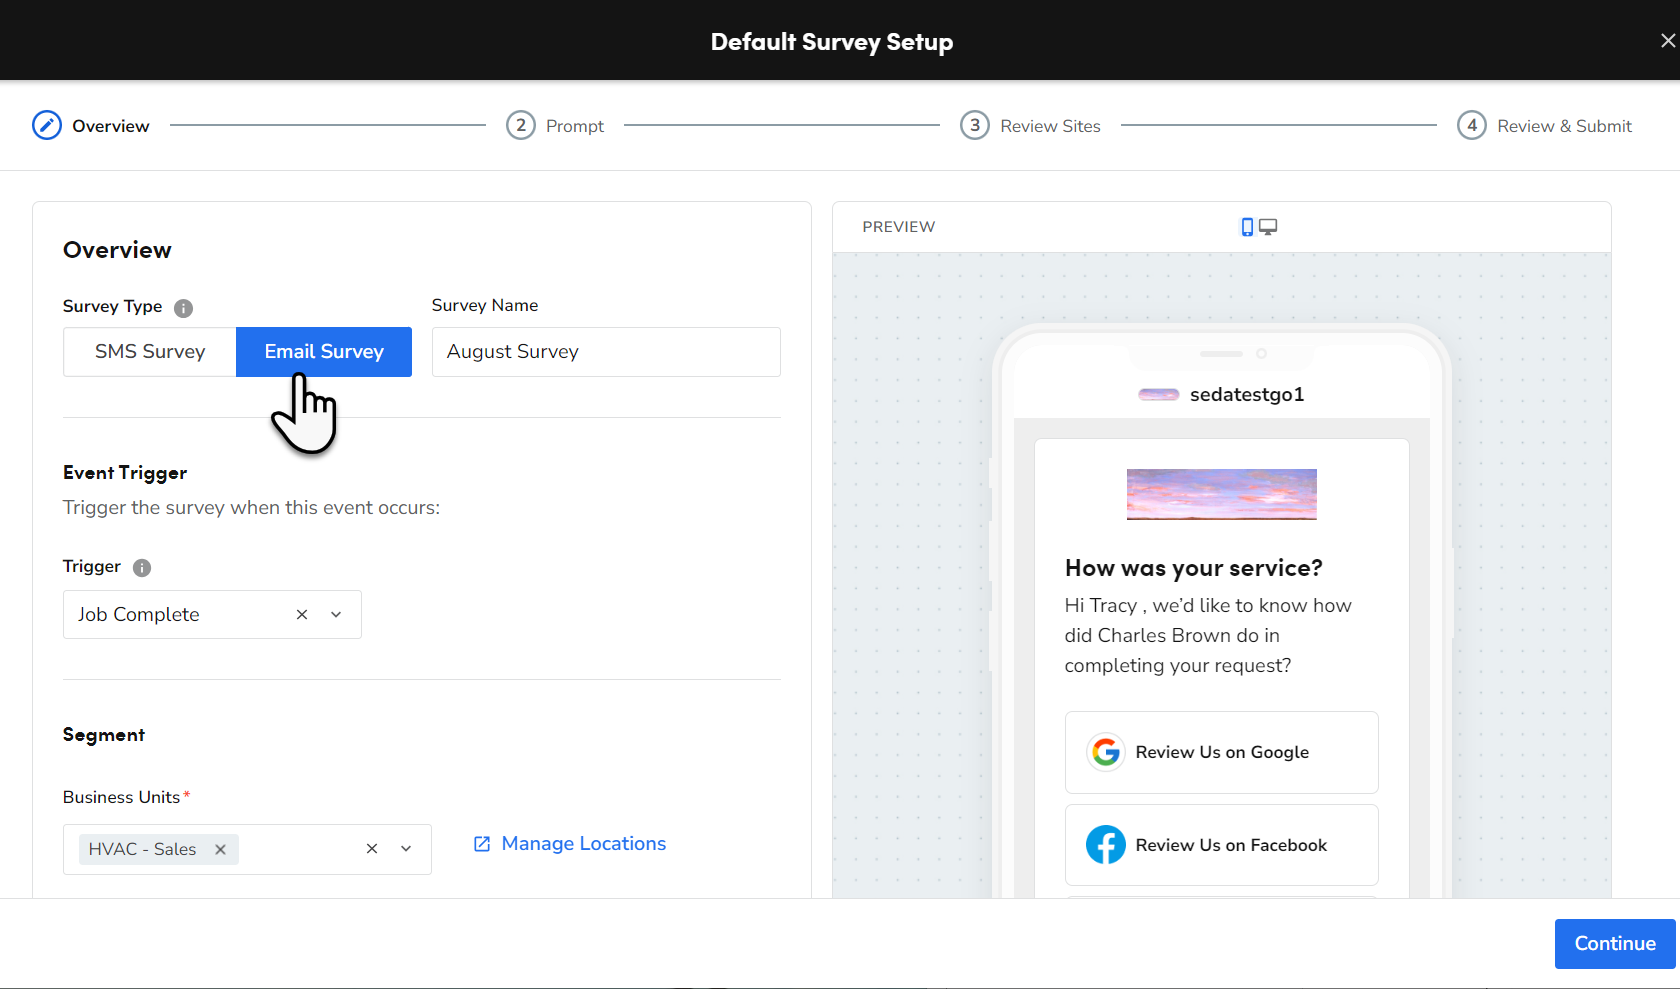Click the Facebook icon in the preview
This screenshot has height=989, width=1680.
(1105, 844)
